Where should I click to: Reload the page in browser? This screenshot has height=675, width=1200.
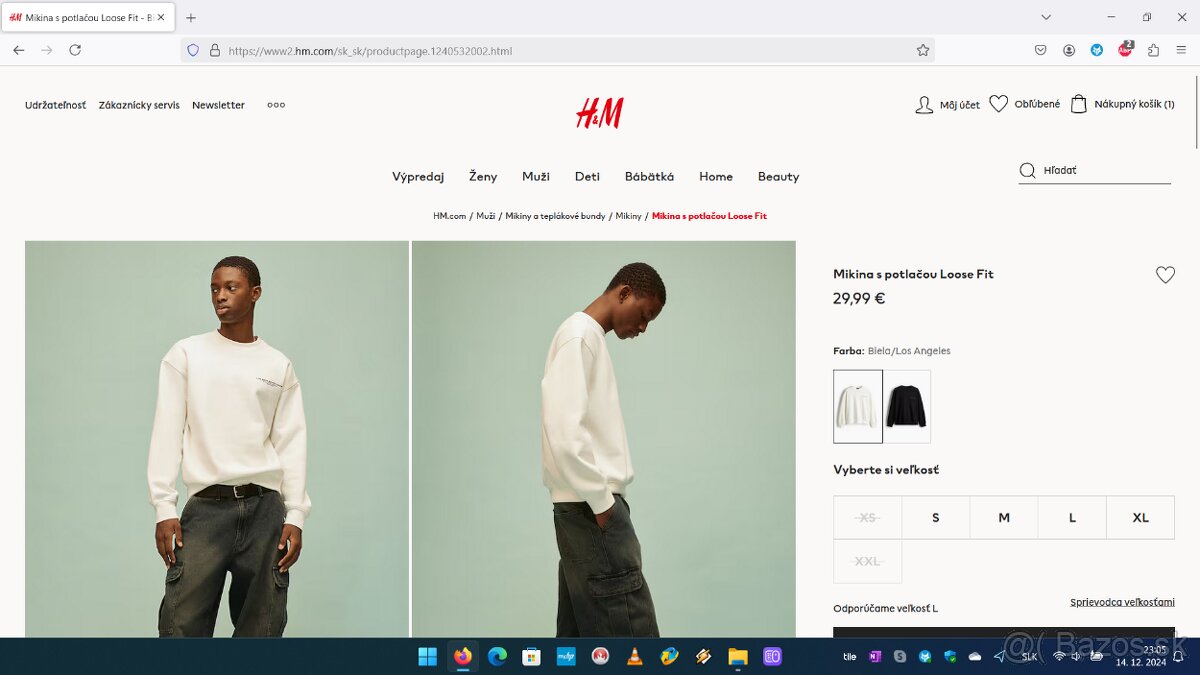[75, 50]
